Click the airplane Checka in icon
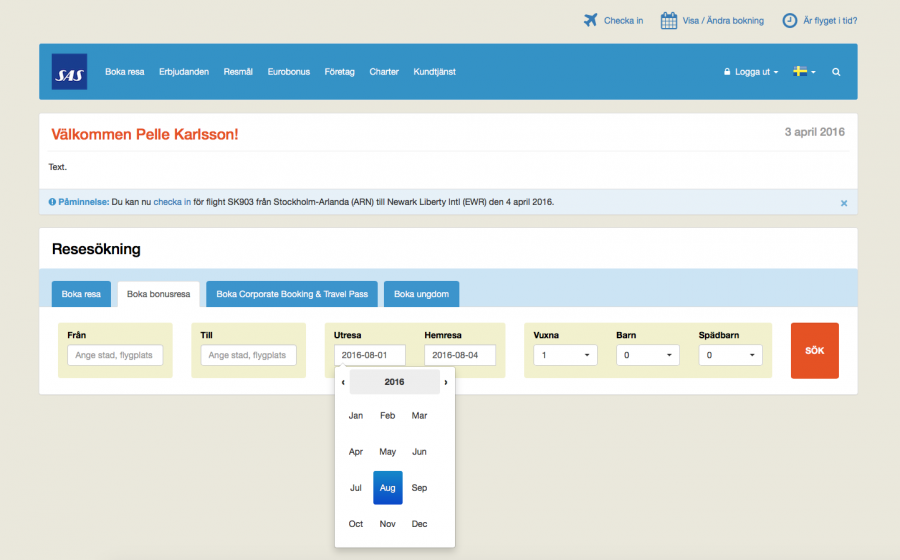The width and height of the screenshot is (900, 560). click(590, 20)
